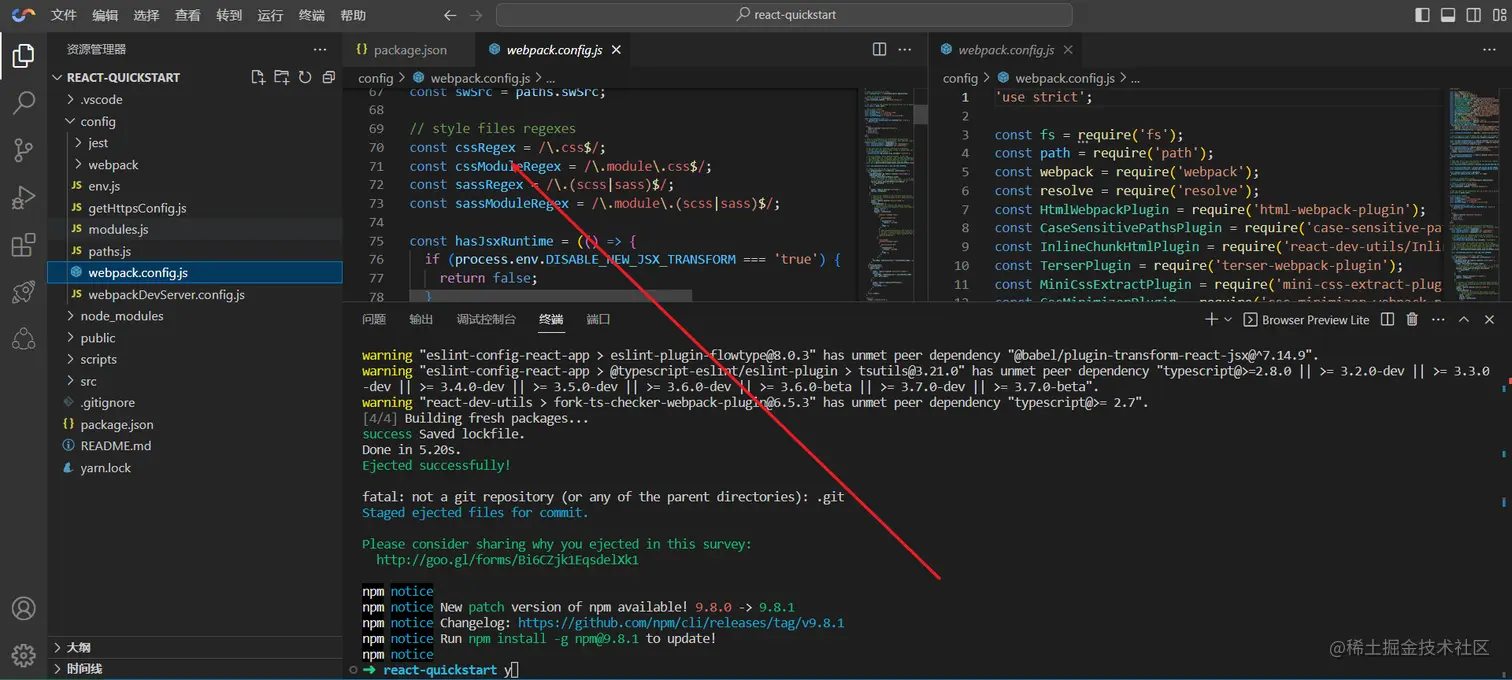Open terminal panel more actions menu
This screenshot has height=680, width=1512.
click(1438, 320)
